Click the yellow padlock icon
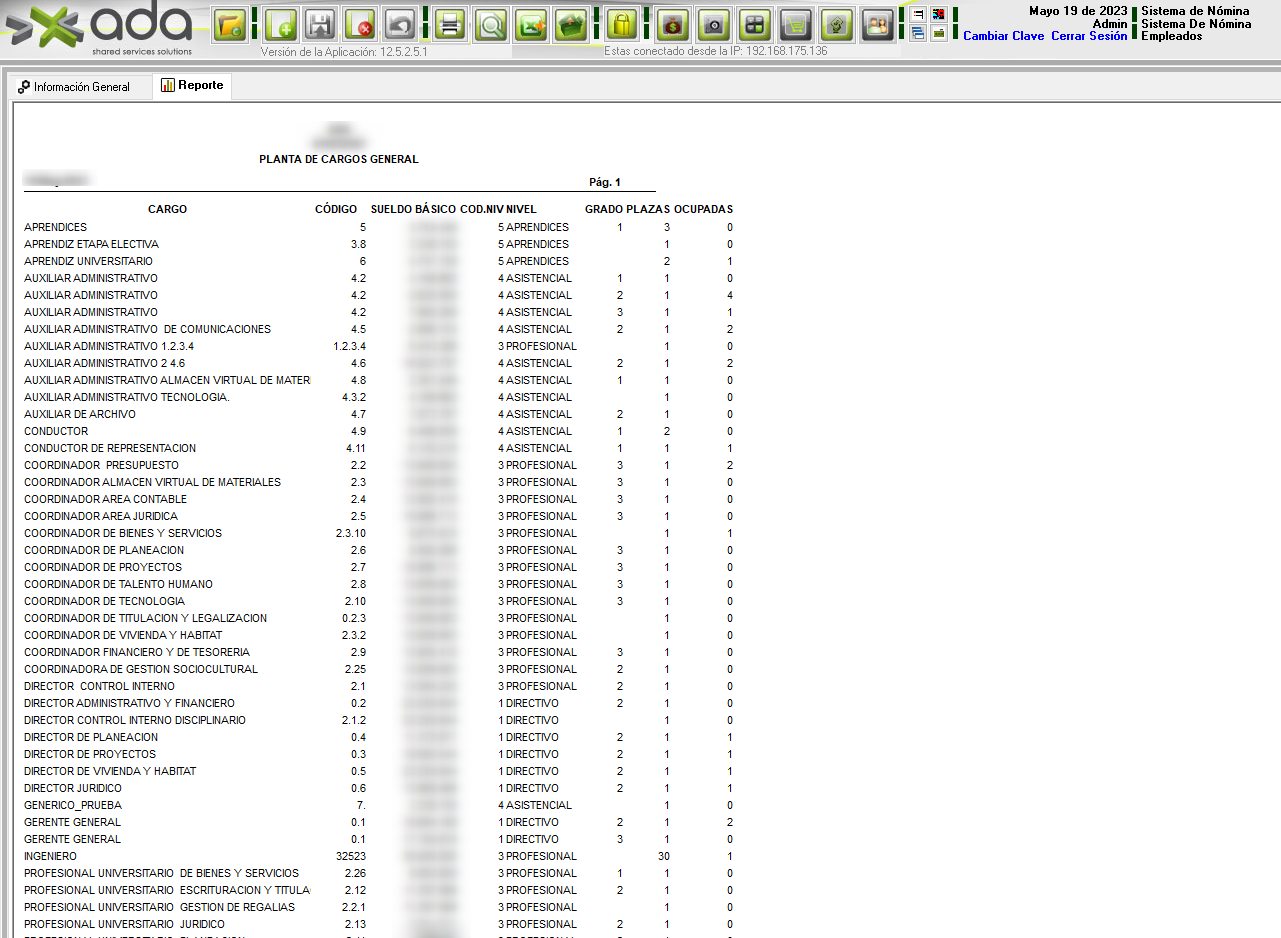The height and width of the screenshot is (938, 1281). (x=622, y=24)
